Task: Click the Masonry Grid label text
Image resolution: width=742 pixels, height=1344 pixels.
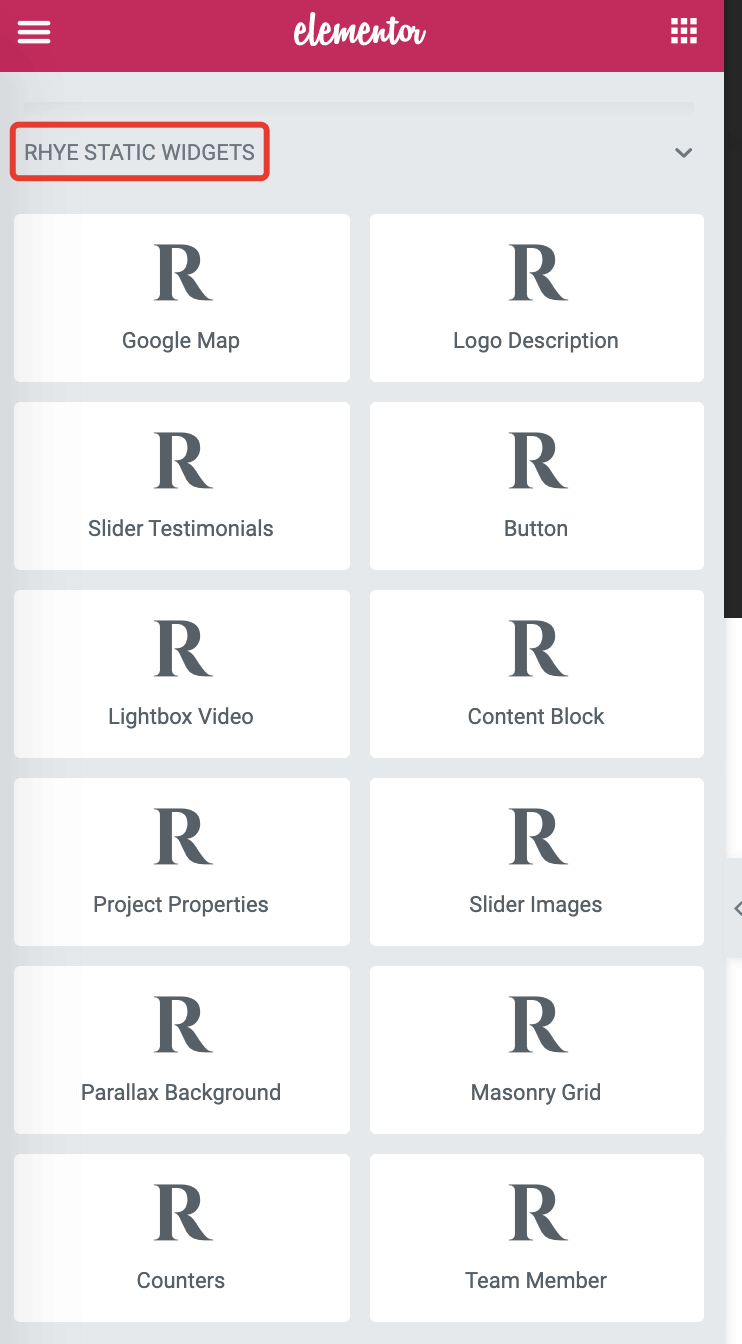Action: (x=536, y=1093)
